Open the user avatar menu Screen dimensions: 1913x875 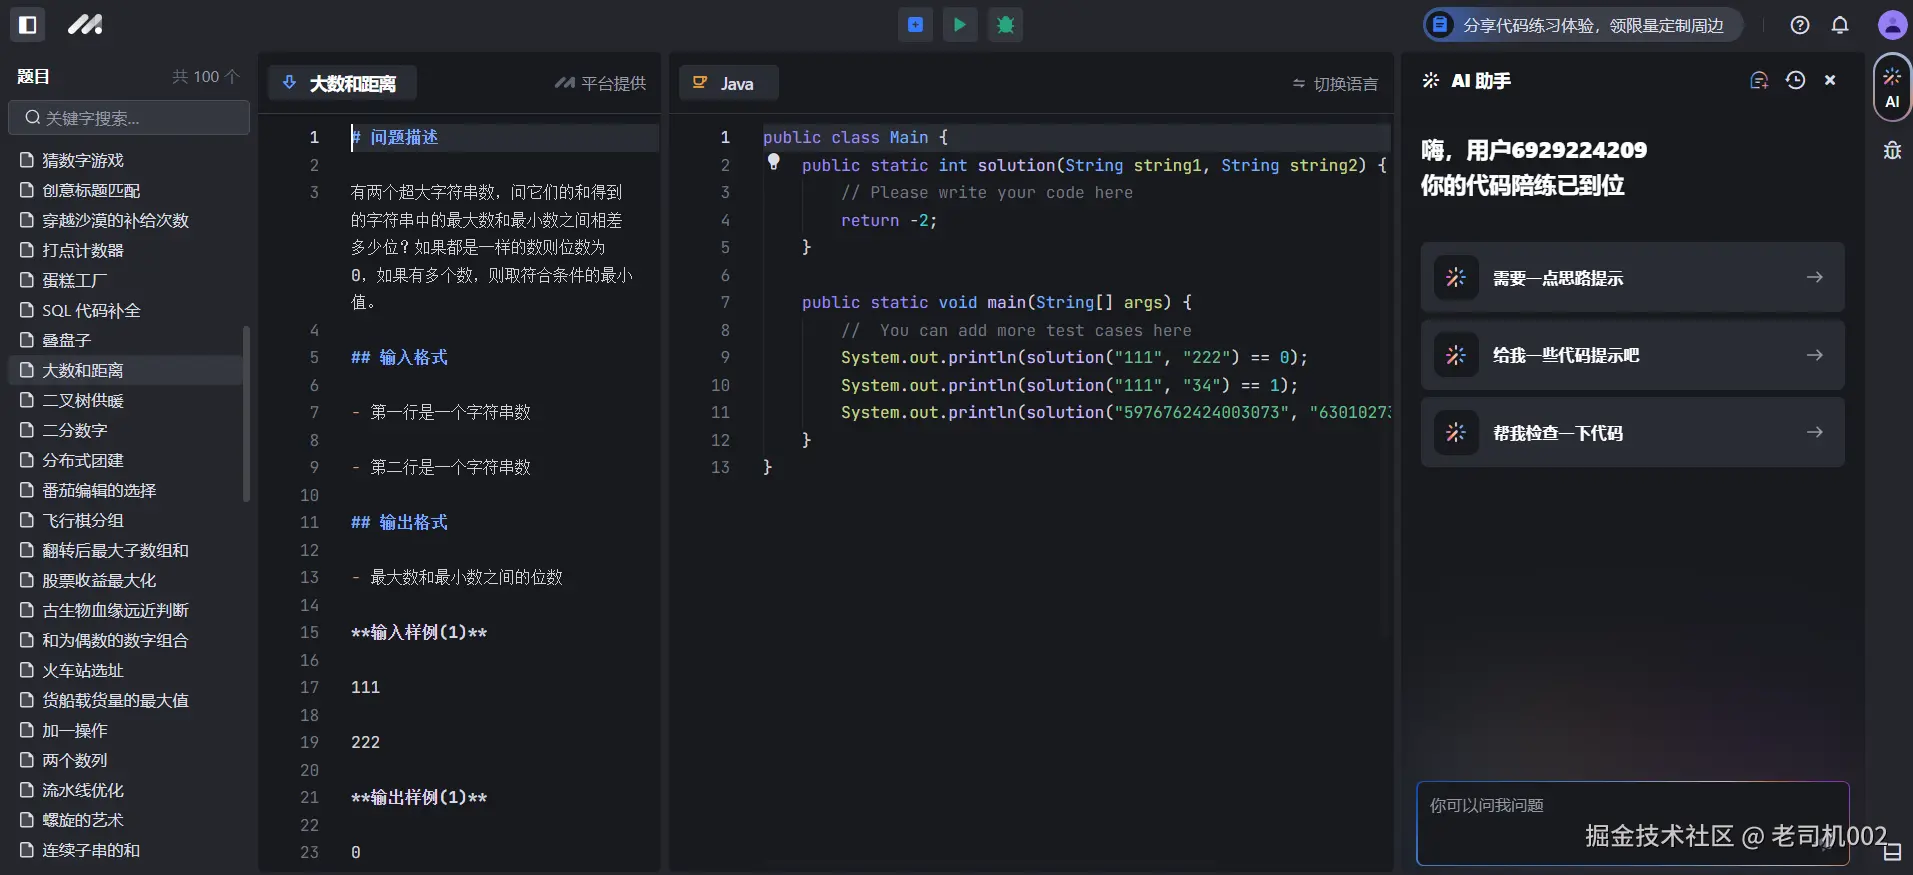pos(1891,25)
